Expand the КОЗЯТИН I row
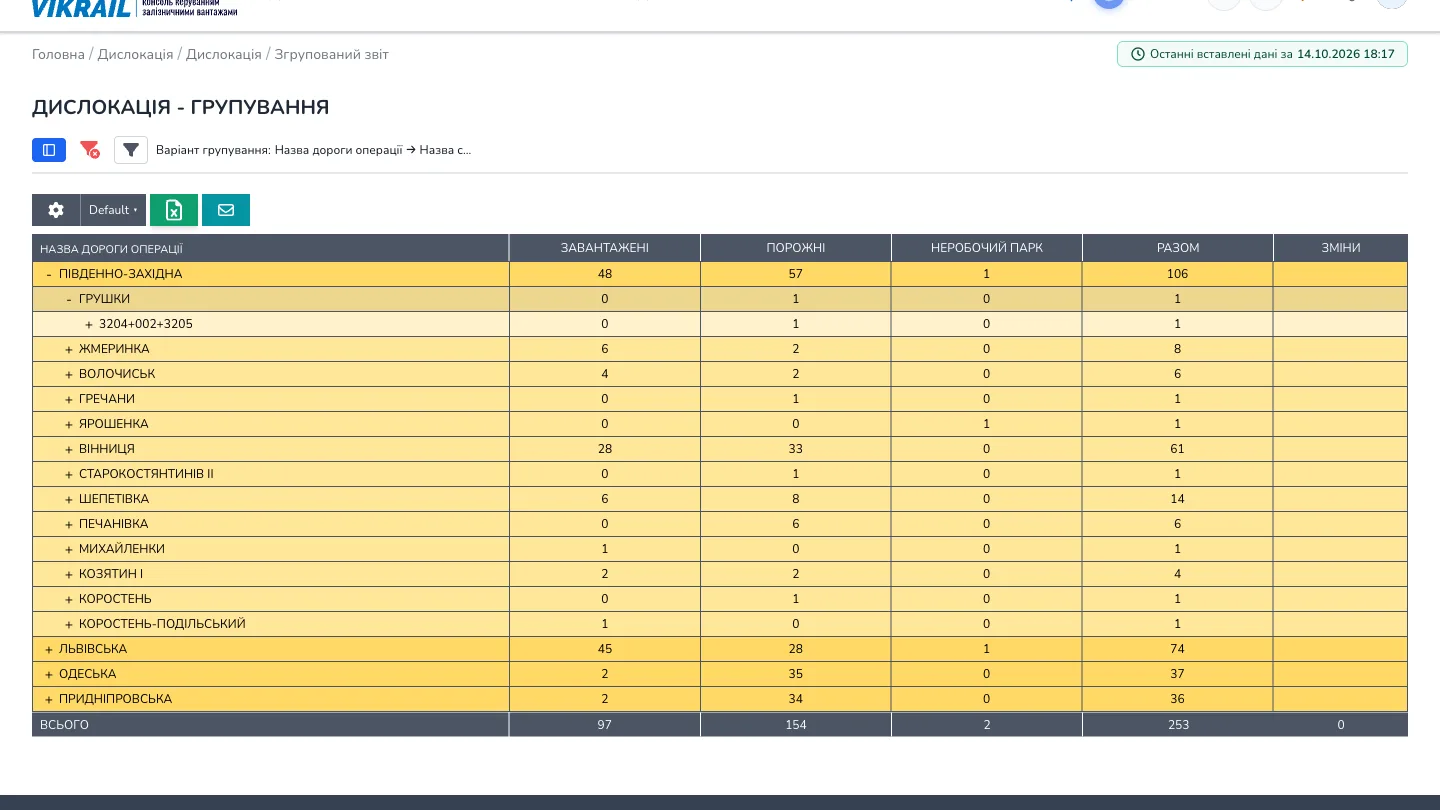The width and height of the screenshot is (1440, 810). coord(69,574)
